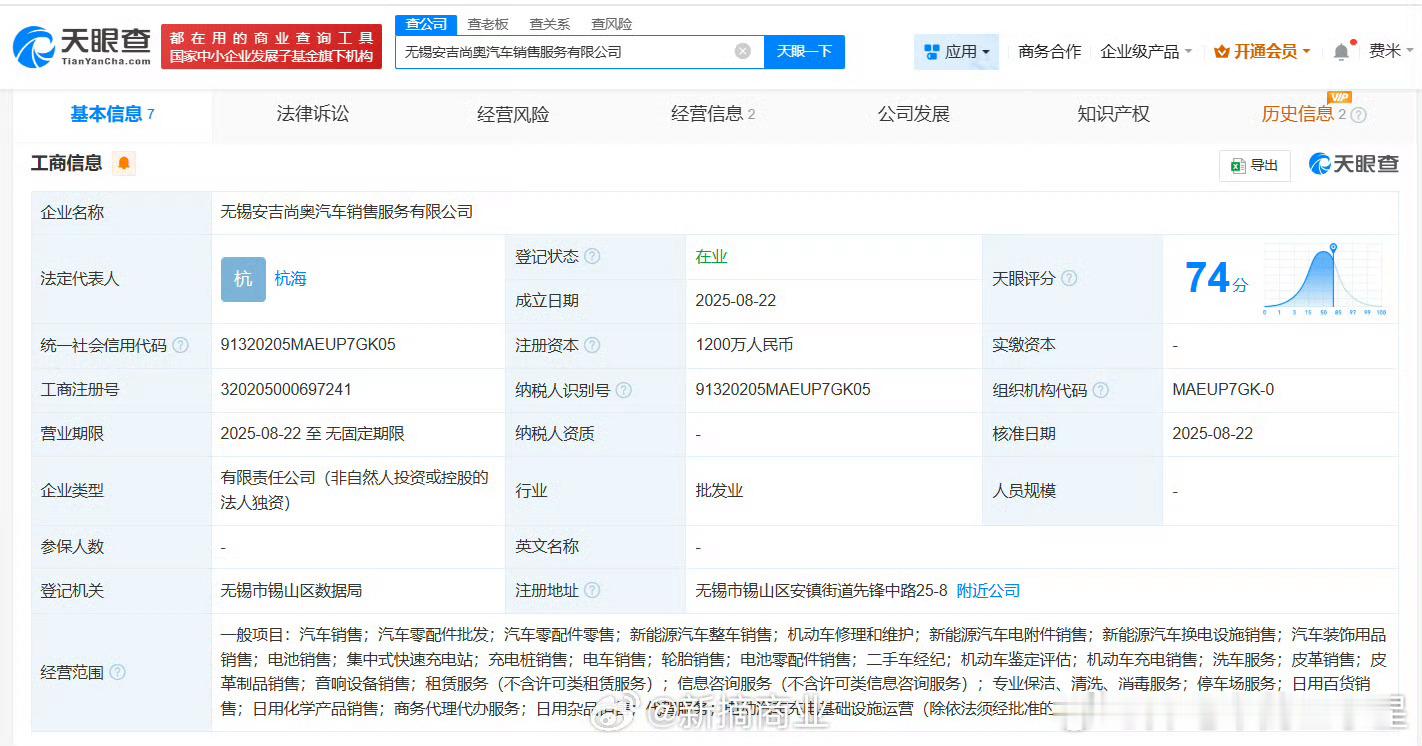The image size is (1422, 746).
Task: Open the 应用 dropdown menu
Action: tap(956, 51)
